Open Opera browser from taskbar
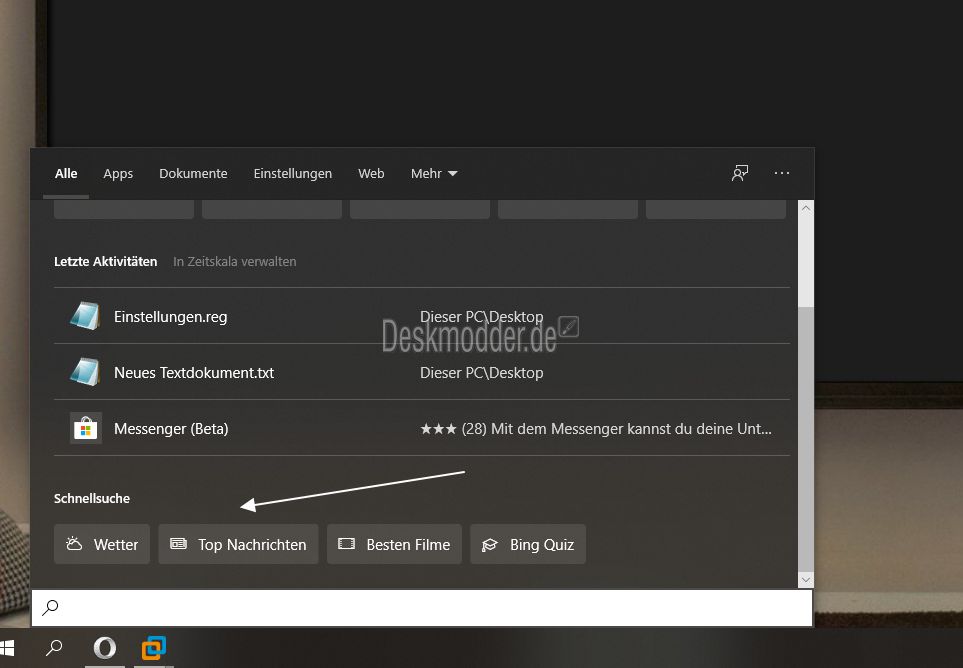Image resolution: width=963 pixels, height=668 pixels. tap(104, 648)
